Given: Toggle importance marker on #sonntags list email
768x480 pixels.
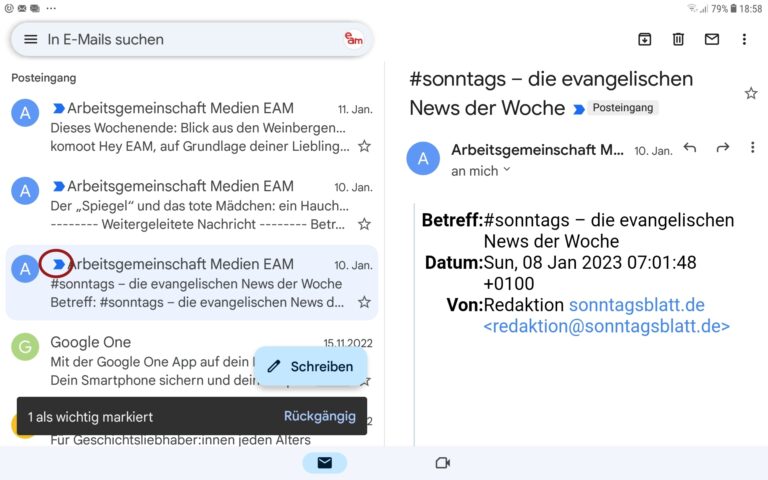Looking at the screenshot, I should point(59,264).
